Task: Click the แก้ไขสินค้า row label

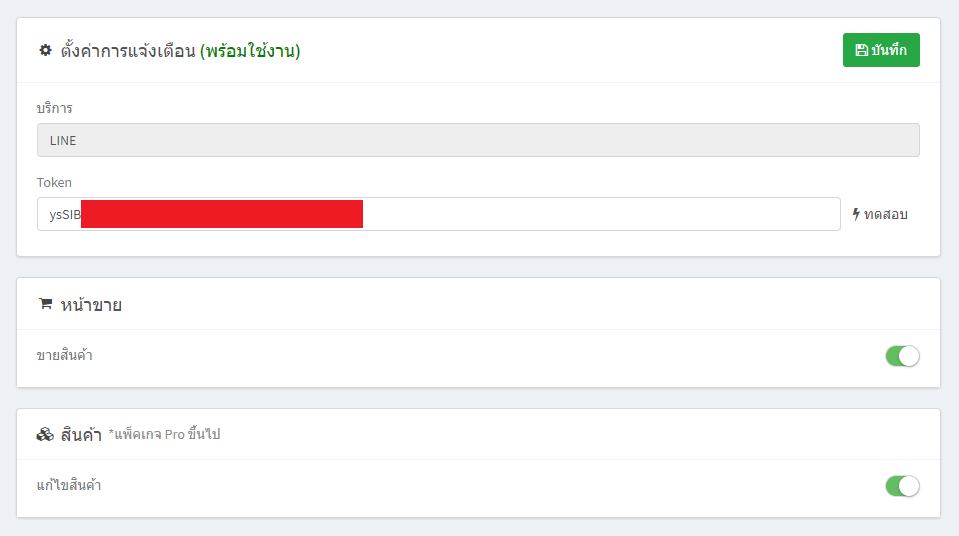Action: pos(69,486)
